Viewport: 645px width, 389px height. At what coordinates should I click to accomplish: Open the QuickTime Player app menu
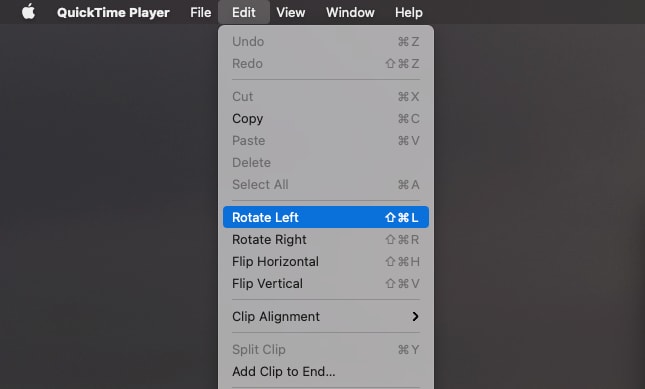point(113,12)
